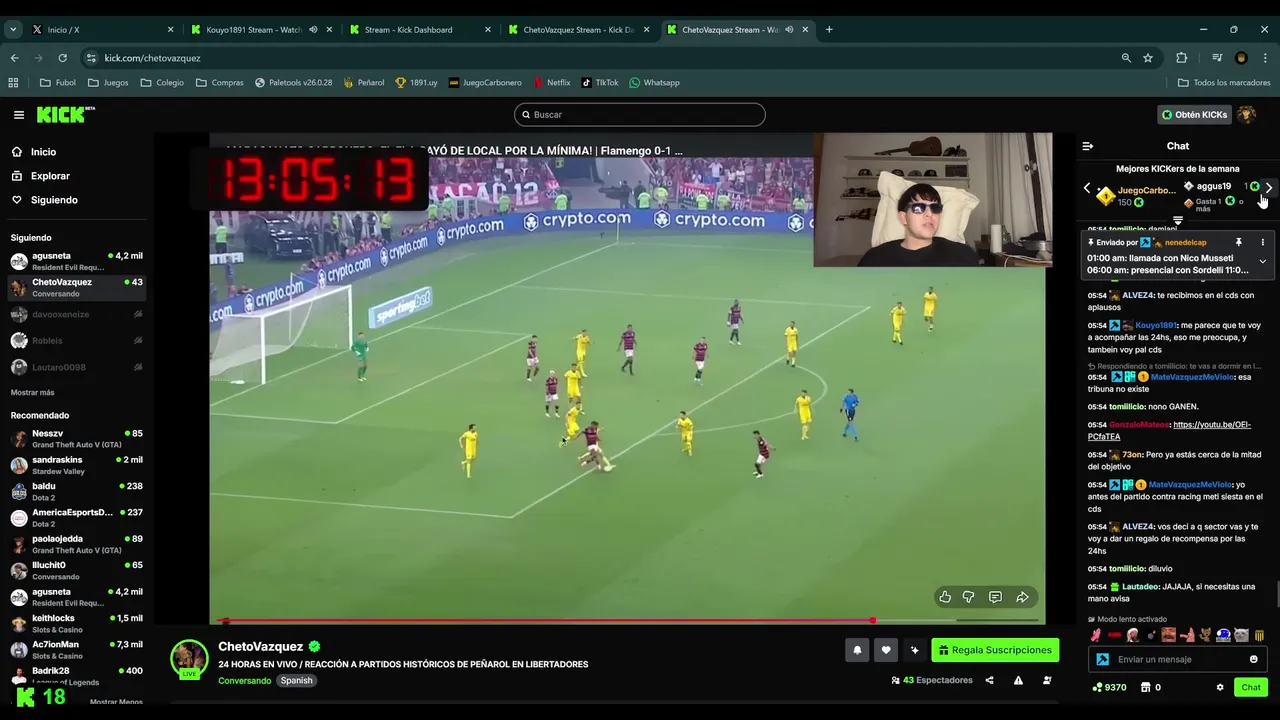Open the Chrome tab search dropdown
The image size is (1280, 720).
point(13,30)
